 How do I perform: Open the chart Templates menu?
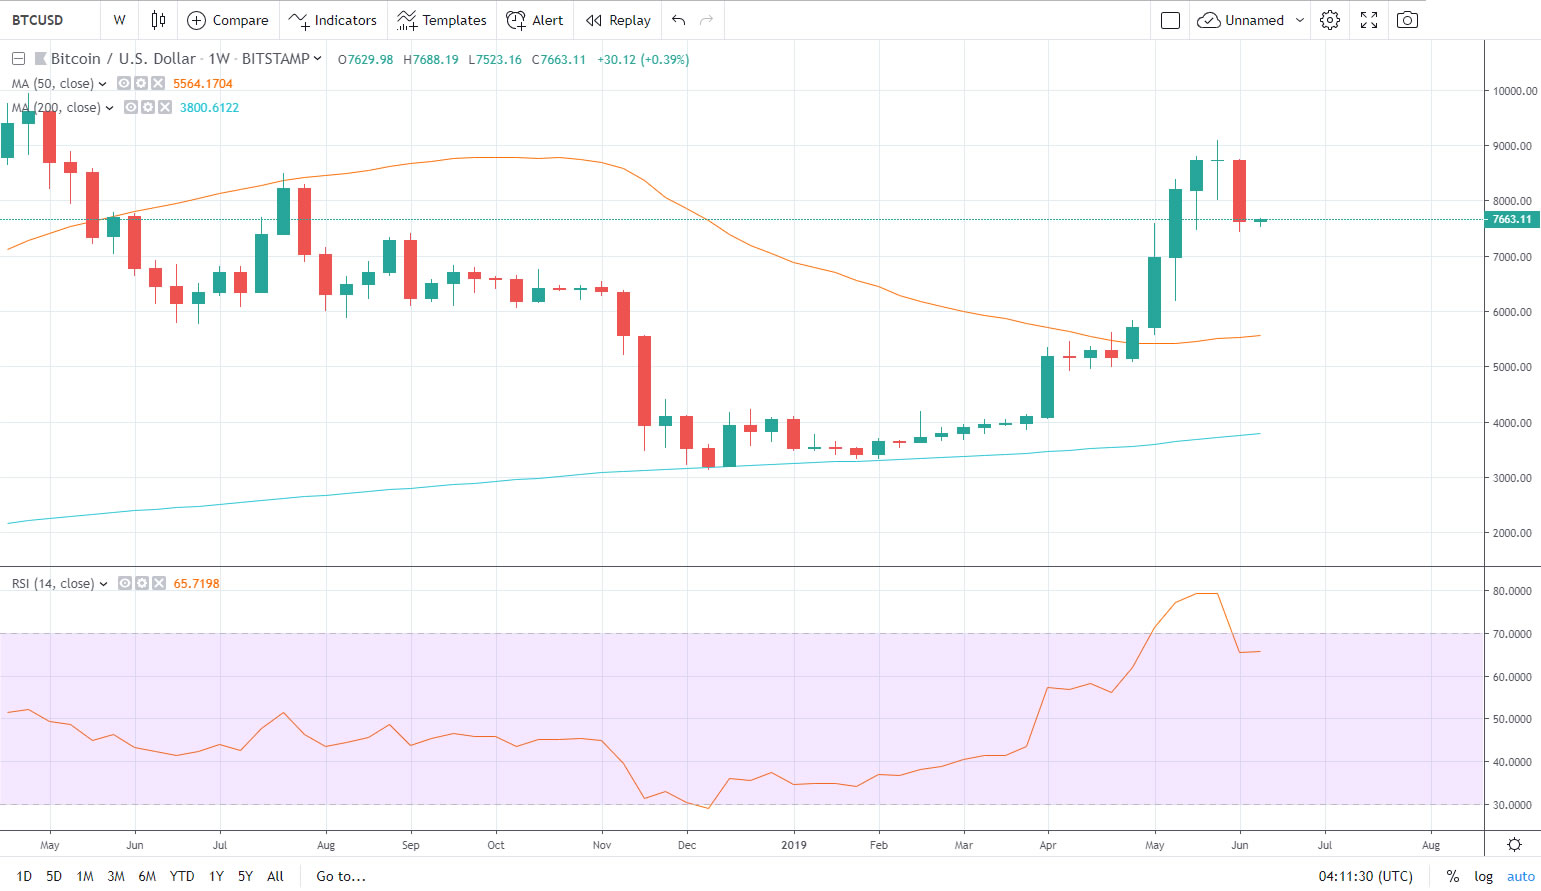[x=442, y=19]
